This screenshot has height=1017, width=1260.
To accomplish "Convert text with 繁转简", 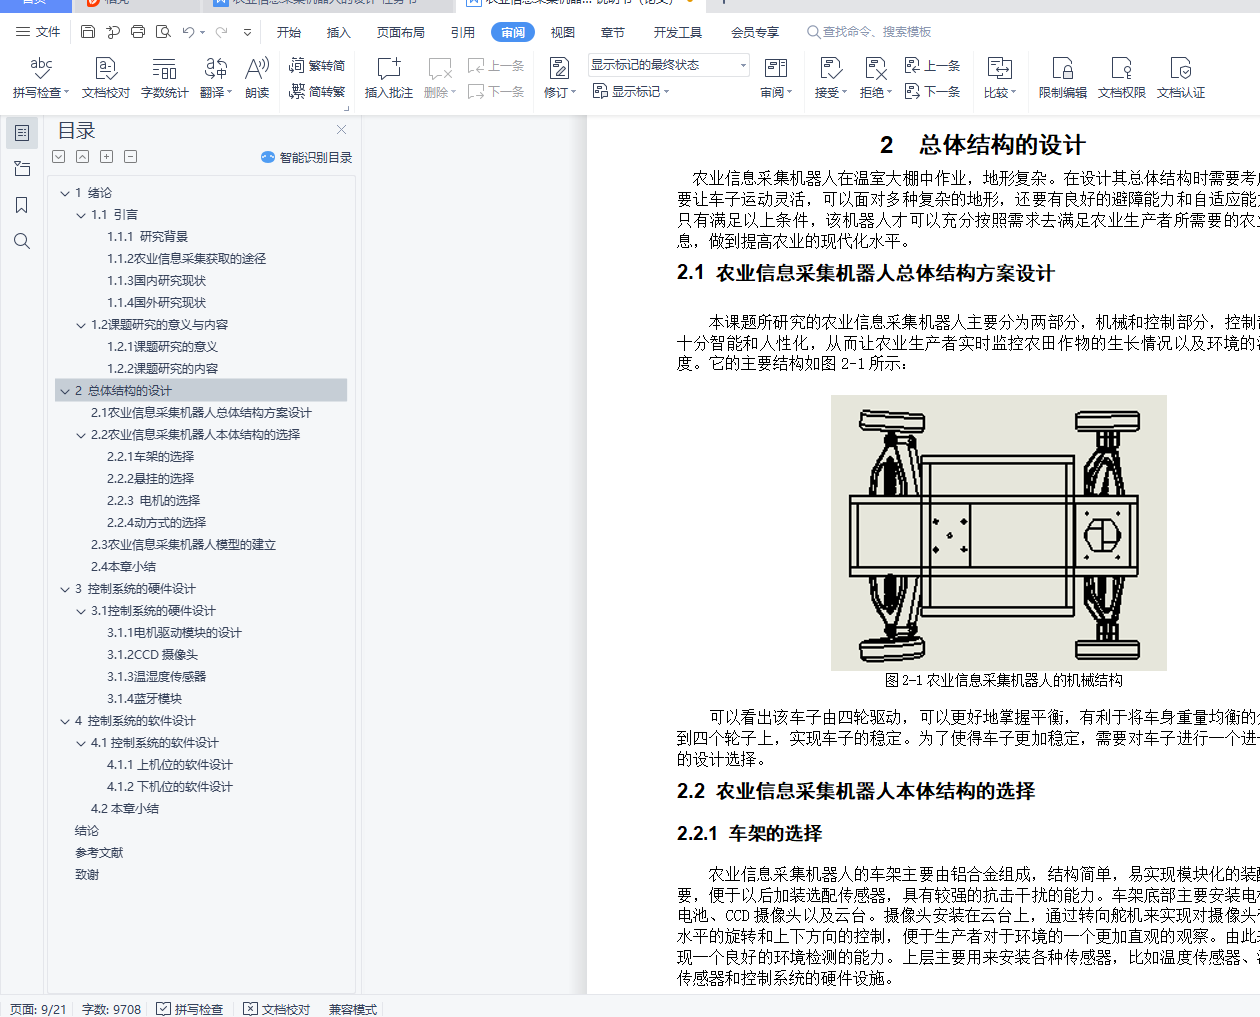I will (x=317, y=65).
